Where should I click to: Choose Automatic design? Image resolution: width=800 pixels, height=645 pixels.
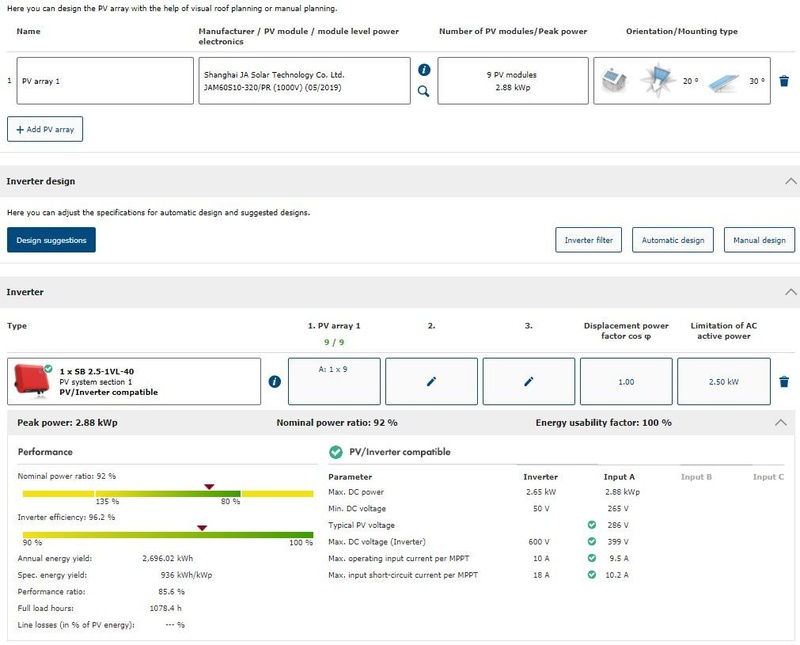(x=673, y=240)
